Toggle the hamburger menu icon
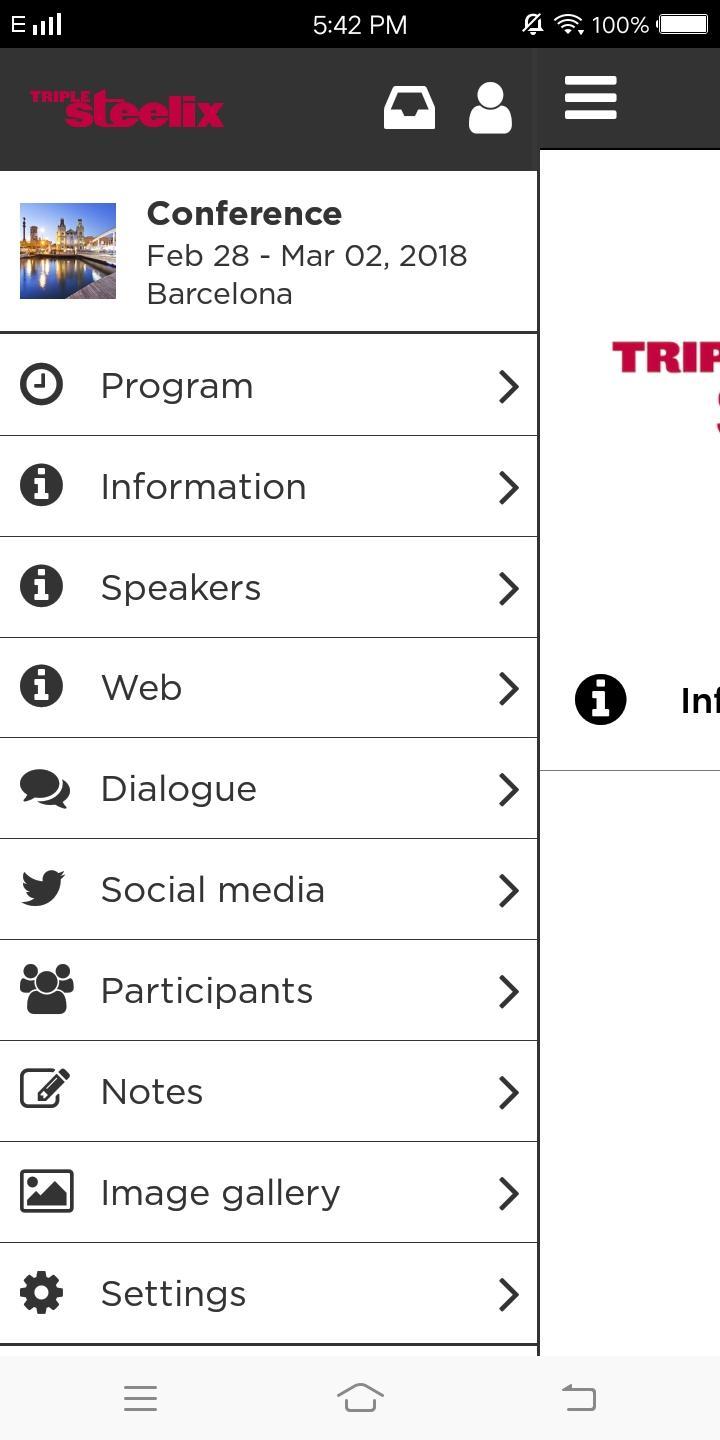The width and height of the screenshot is (720, 1440). [590, 98]
